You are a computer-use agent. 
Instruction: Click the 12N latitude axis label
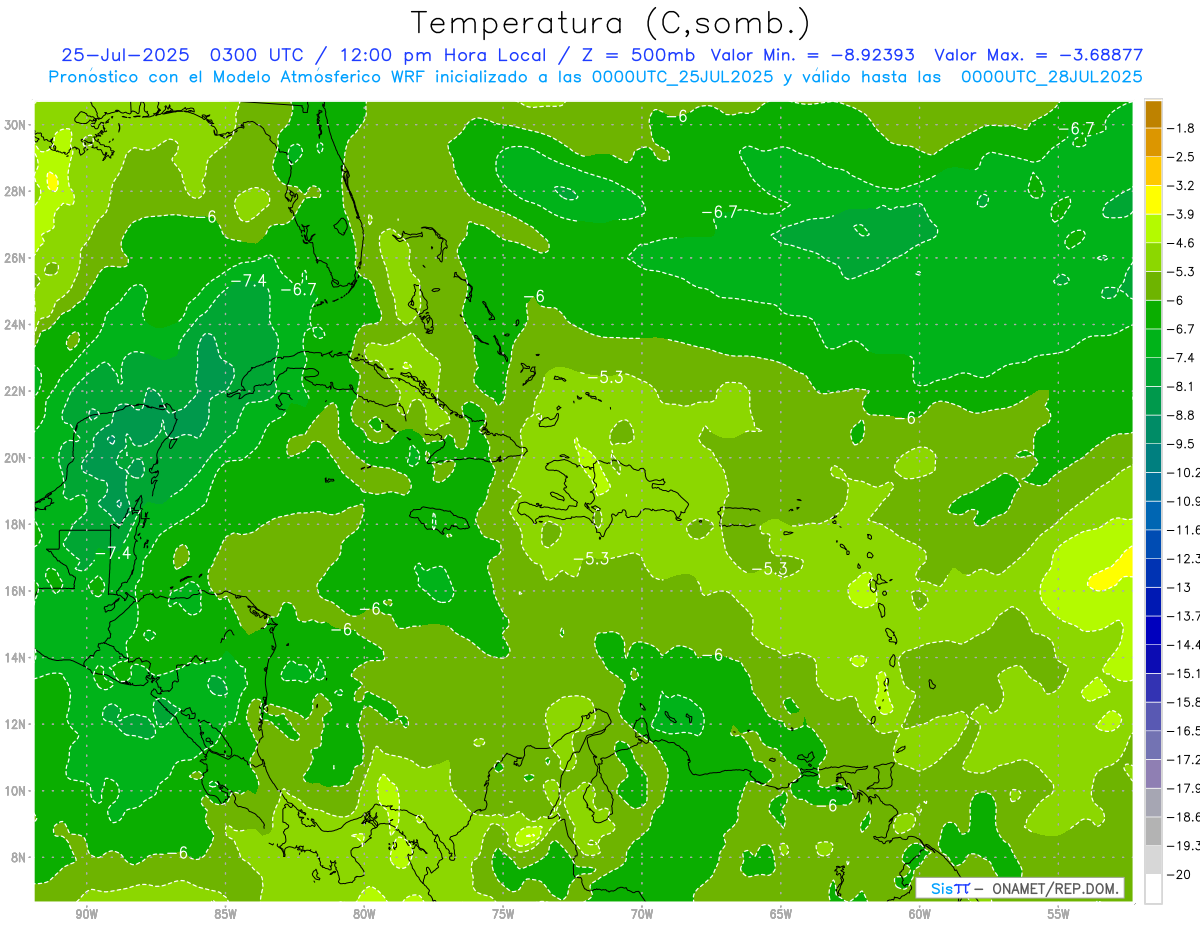coord(16,724)
